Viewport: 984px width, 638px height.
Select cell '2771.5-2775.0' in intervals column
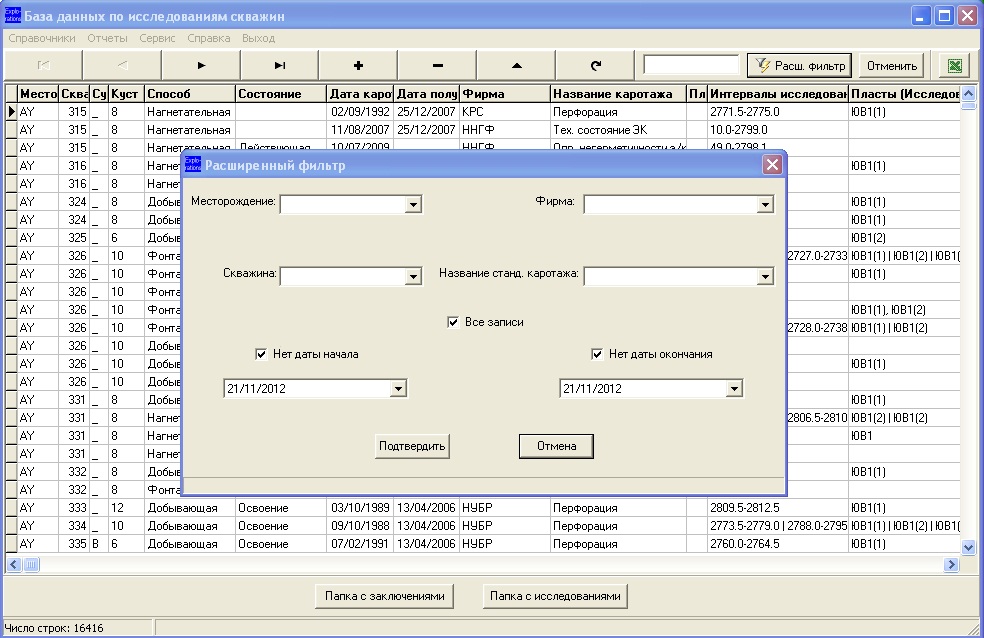[x=778, y=112]
